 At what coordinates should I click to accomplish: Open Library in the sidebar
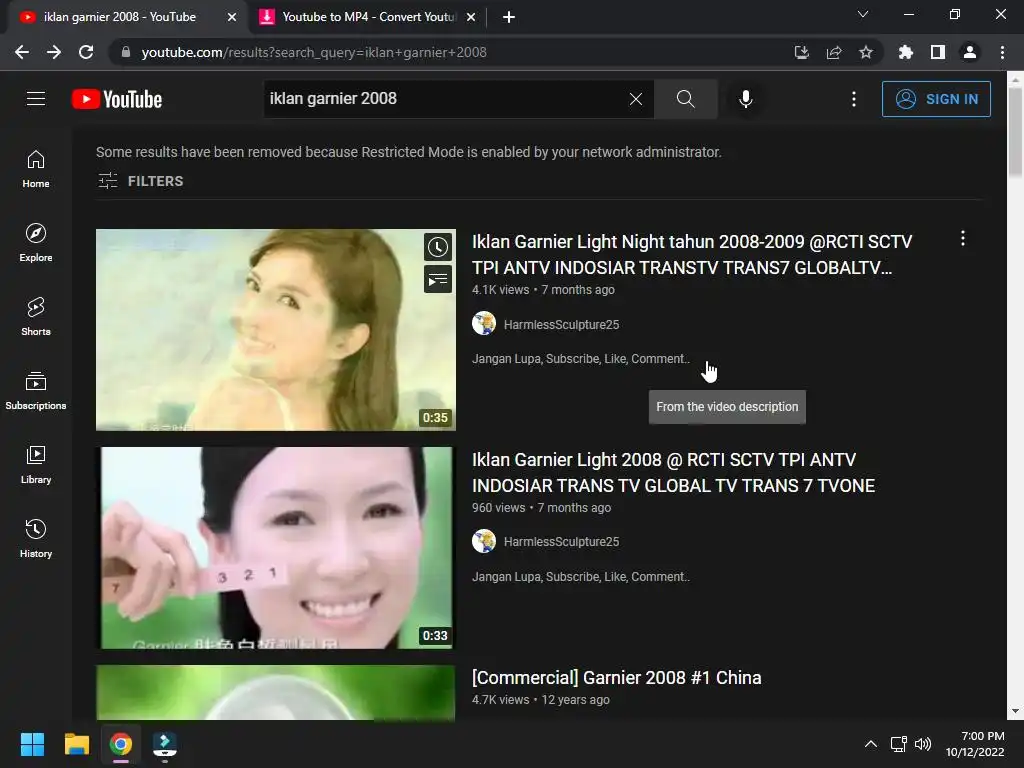pos(36,464)
